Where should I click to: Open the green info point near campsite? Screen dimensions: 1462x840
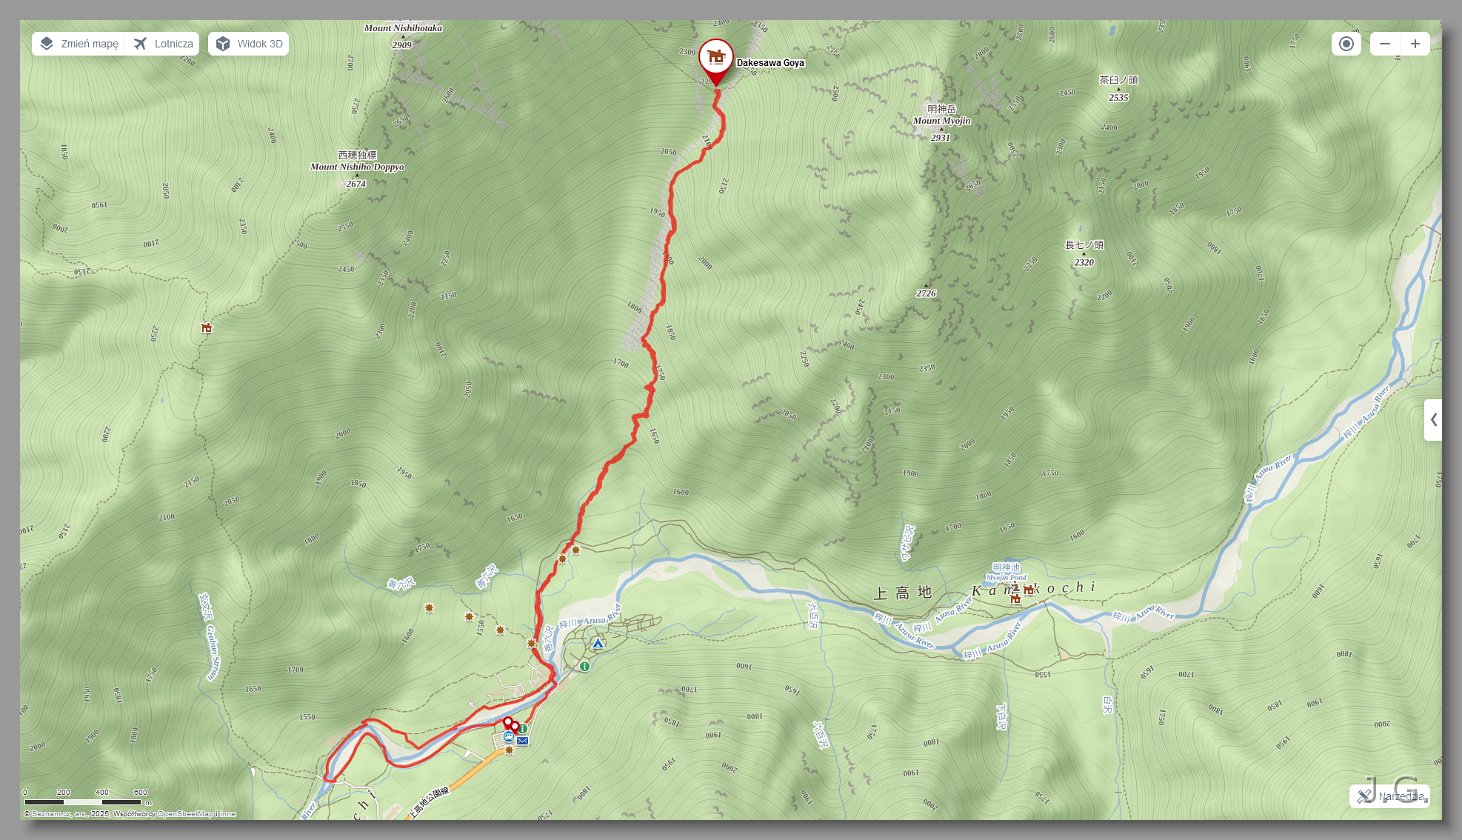tap(584, 665)
